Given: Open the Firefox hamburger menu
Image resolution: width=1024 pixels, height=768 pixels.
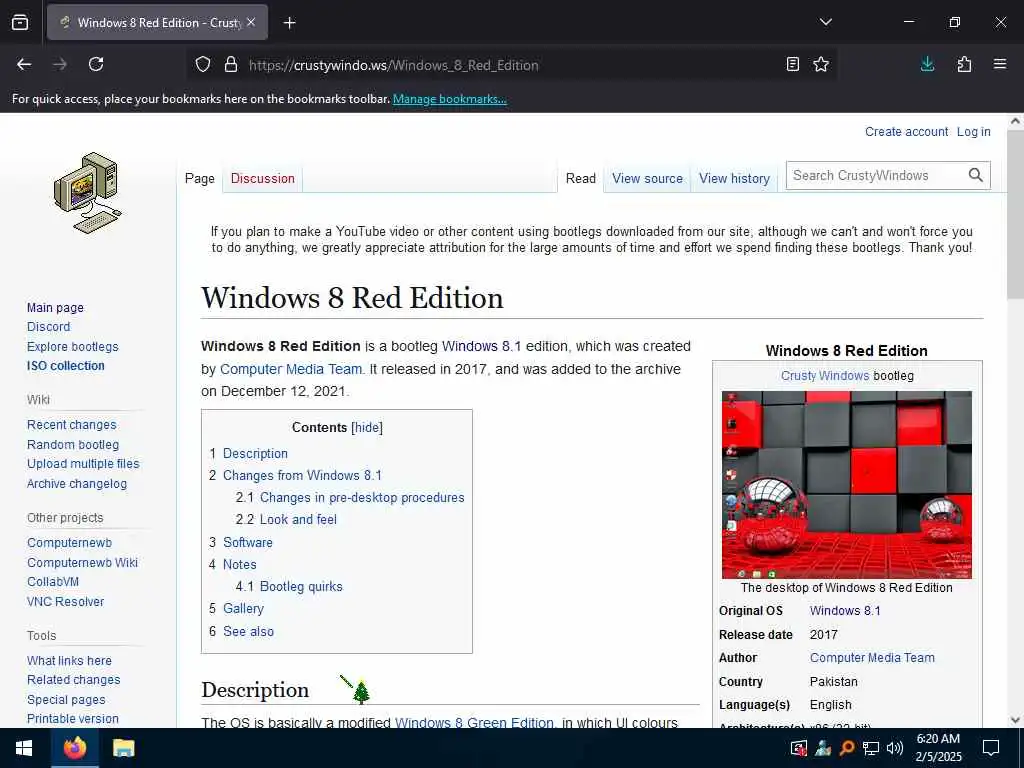Looking at the screenshot, I should (1000, 64).
